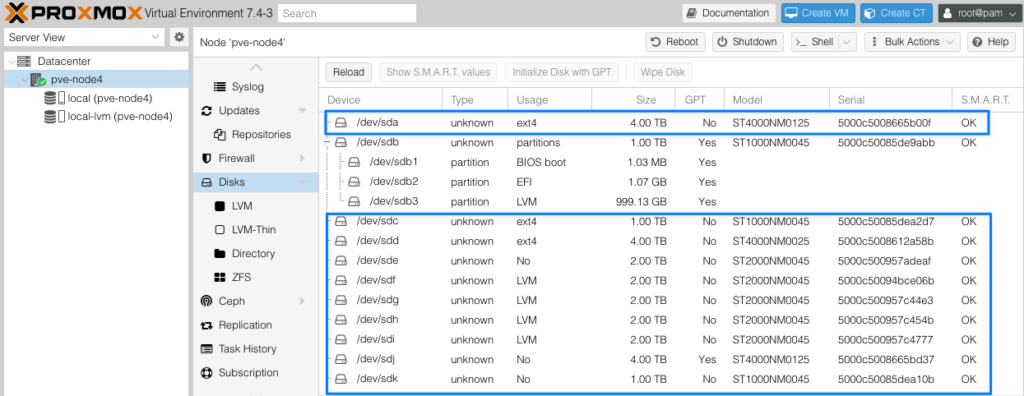Click the LVM filled square icon

click(219, 206)
